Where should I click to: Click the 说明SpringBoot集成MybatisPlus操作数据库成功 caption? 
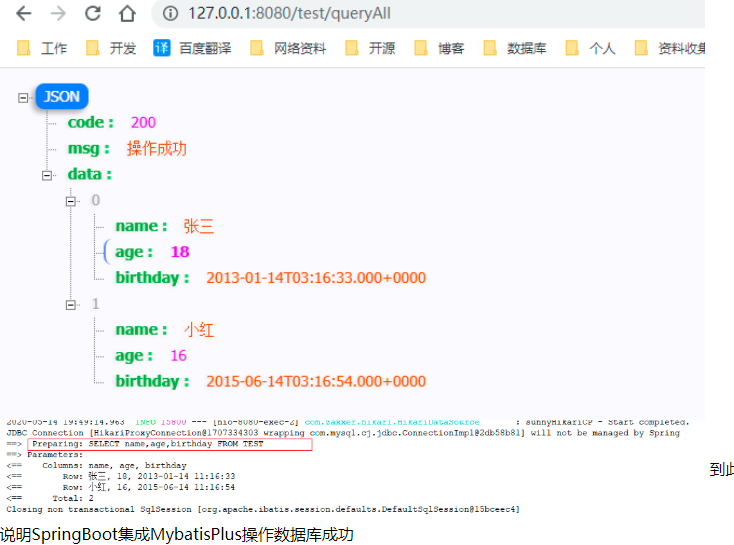[x=177, y=534]
